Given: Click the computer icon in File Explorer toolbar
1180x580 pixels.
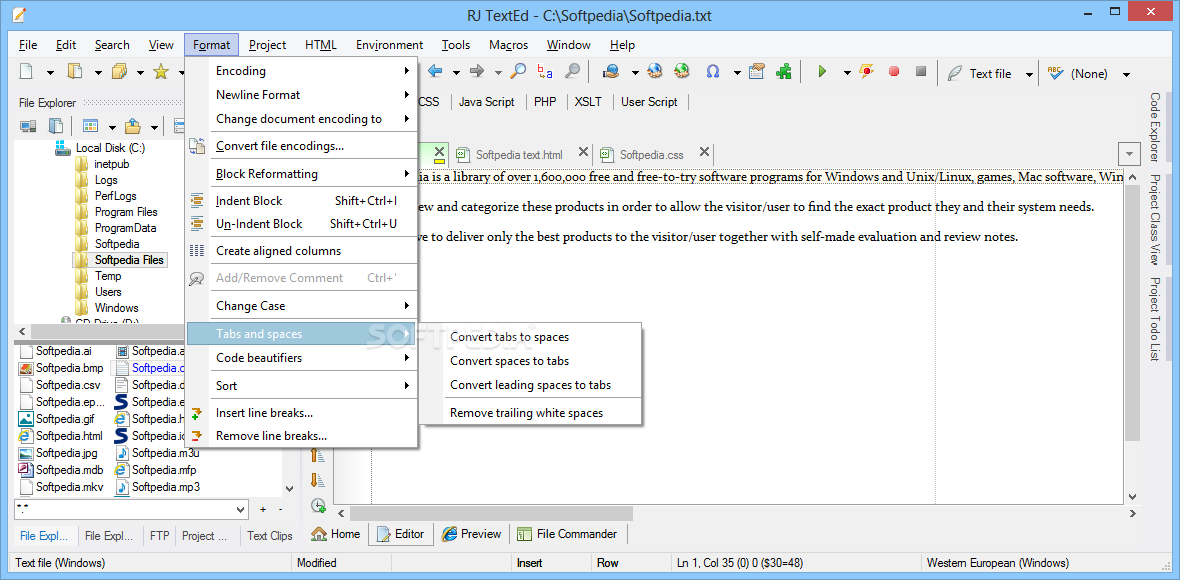Looking at the screenshot, I should click(x=29, y=126).
